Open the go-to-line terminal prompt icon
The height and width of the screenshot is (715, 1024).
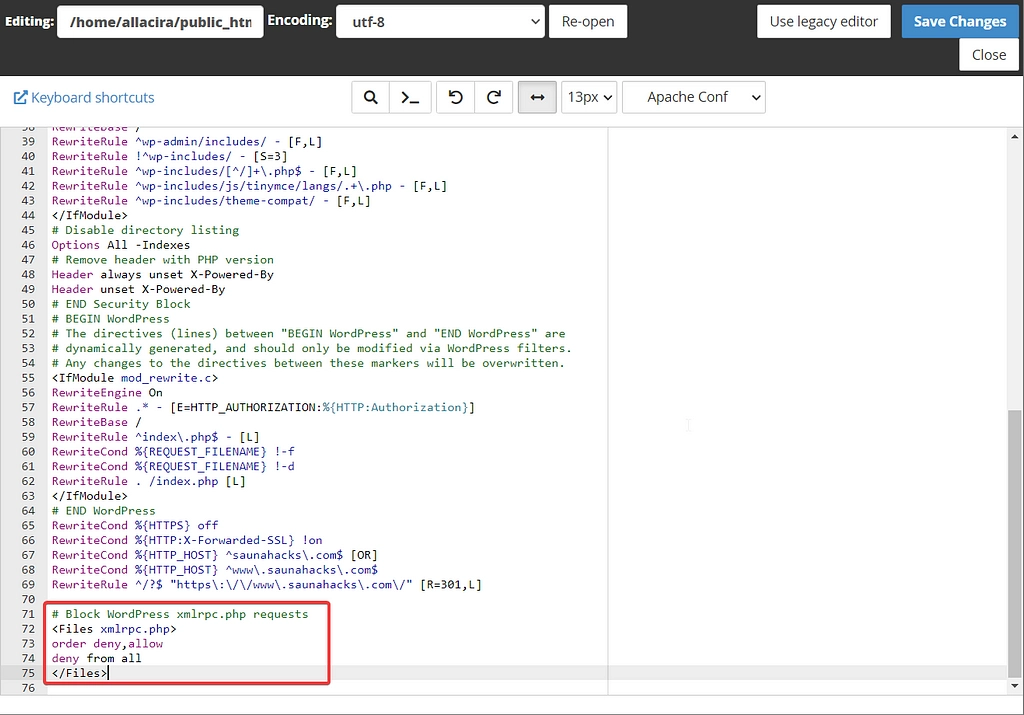(410, 97)
